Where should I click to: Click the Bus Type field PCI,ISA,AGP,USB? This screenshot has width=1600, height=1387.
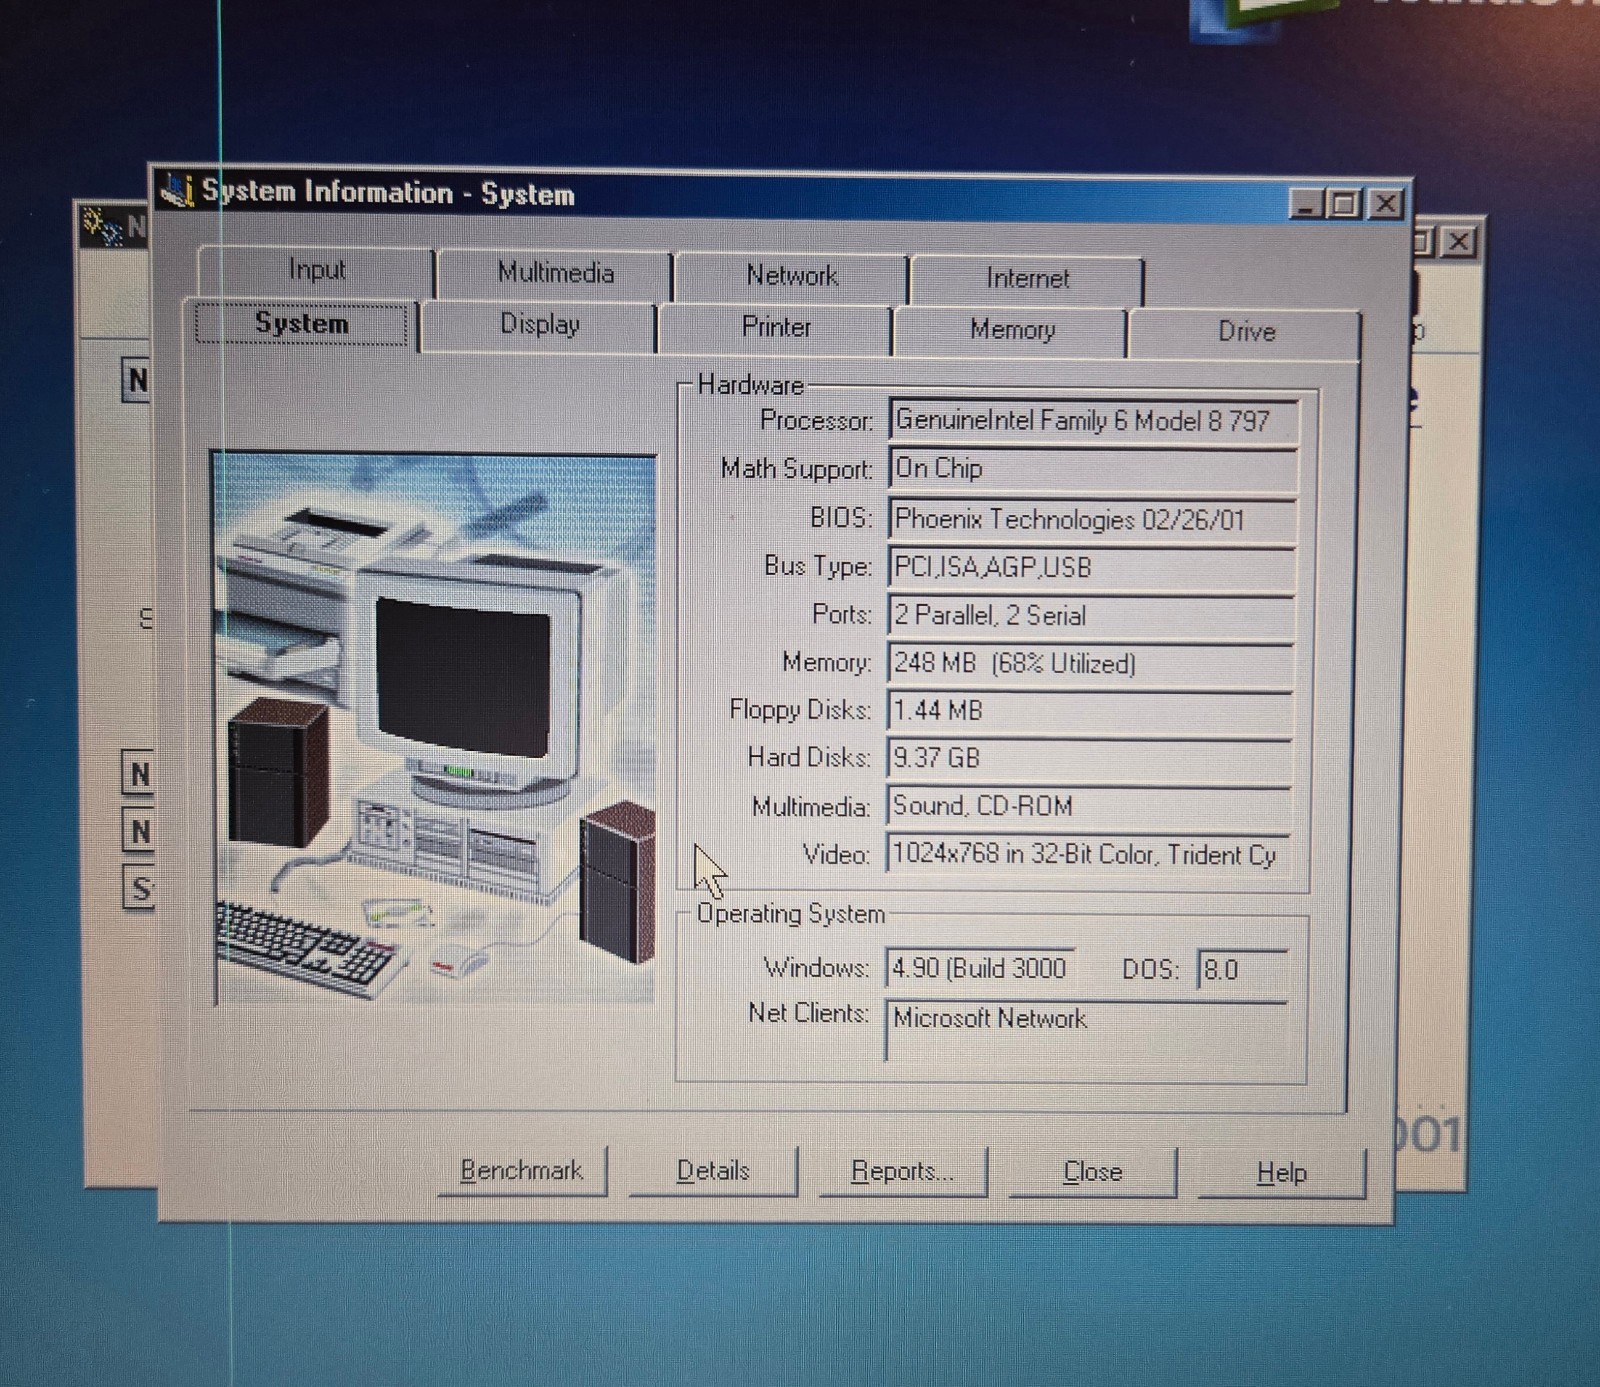pyautogui.click(x=1091, y=568)
